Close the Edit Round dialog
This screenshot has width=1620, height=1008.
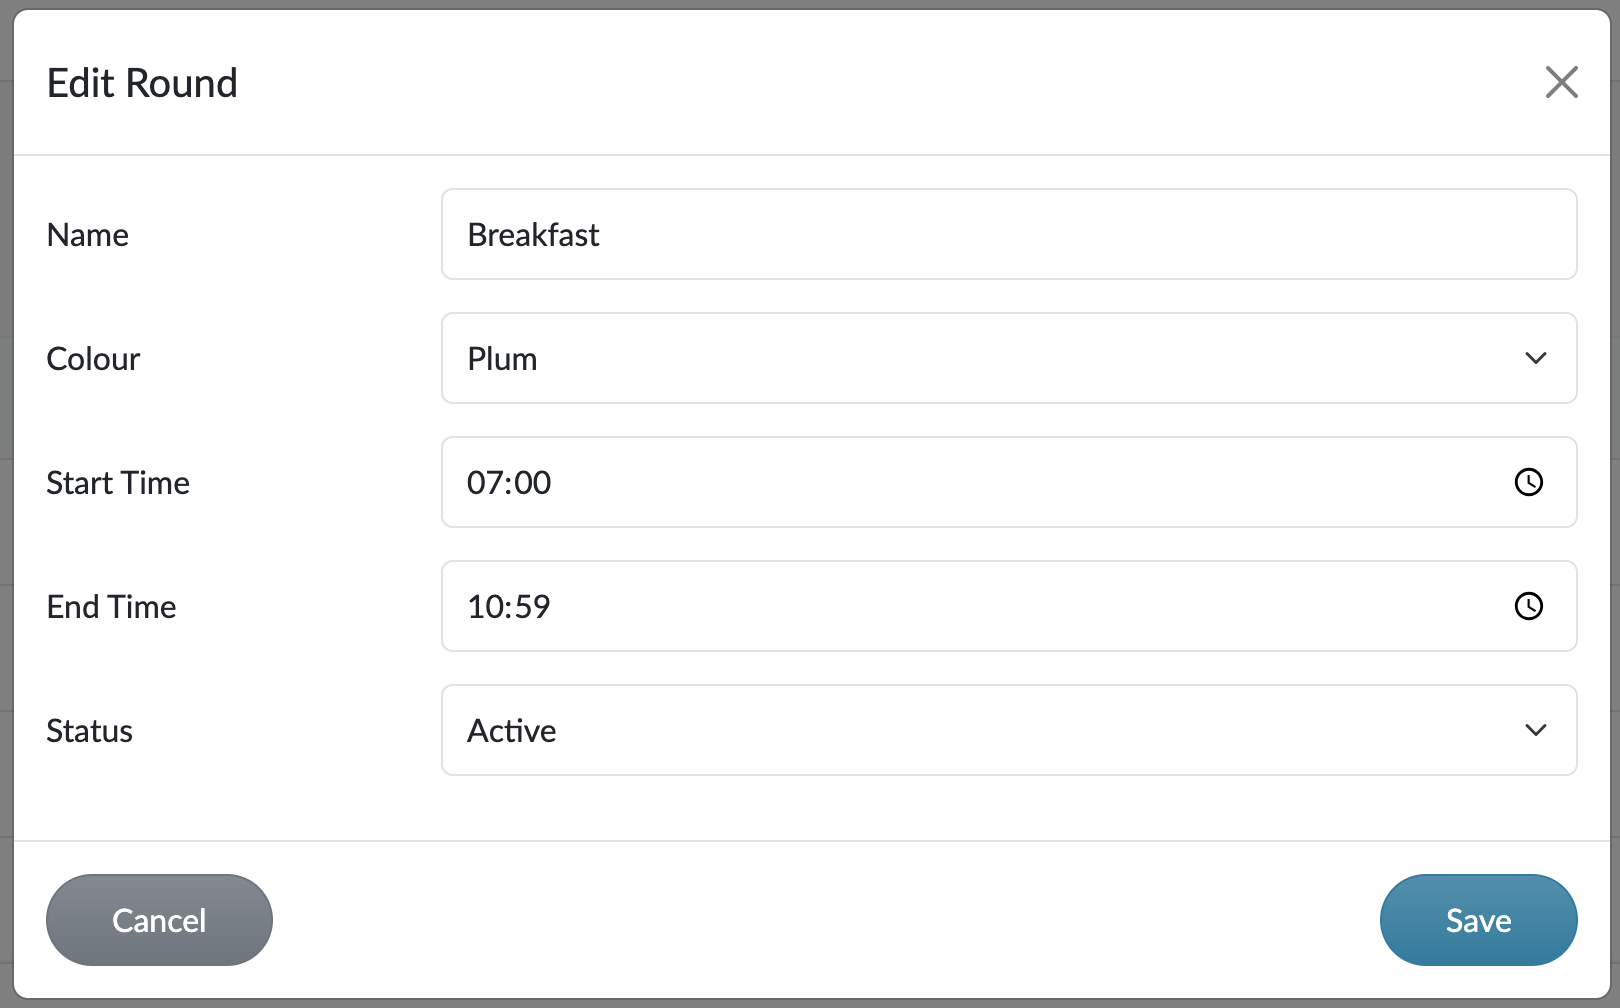pos(1561,82)
